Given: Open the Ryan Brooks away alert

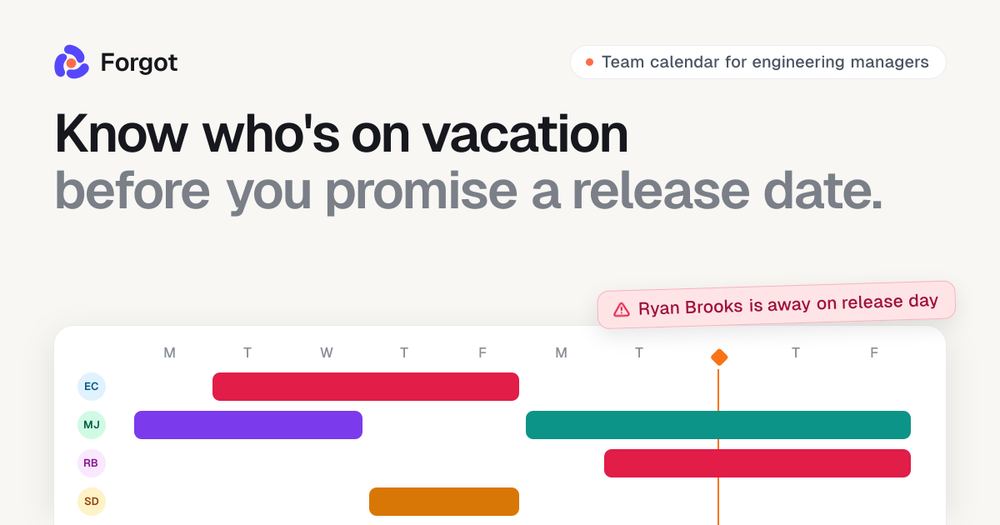Looking at the screenshot, I should (x=776, y=305).
